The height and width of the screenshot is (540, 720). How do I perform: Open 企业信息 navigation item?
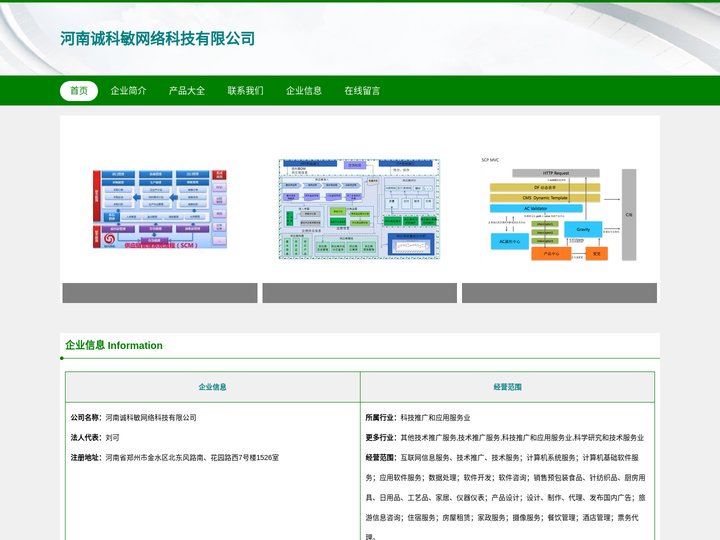(304, 91)
